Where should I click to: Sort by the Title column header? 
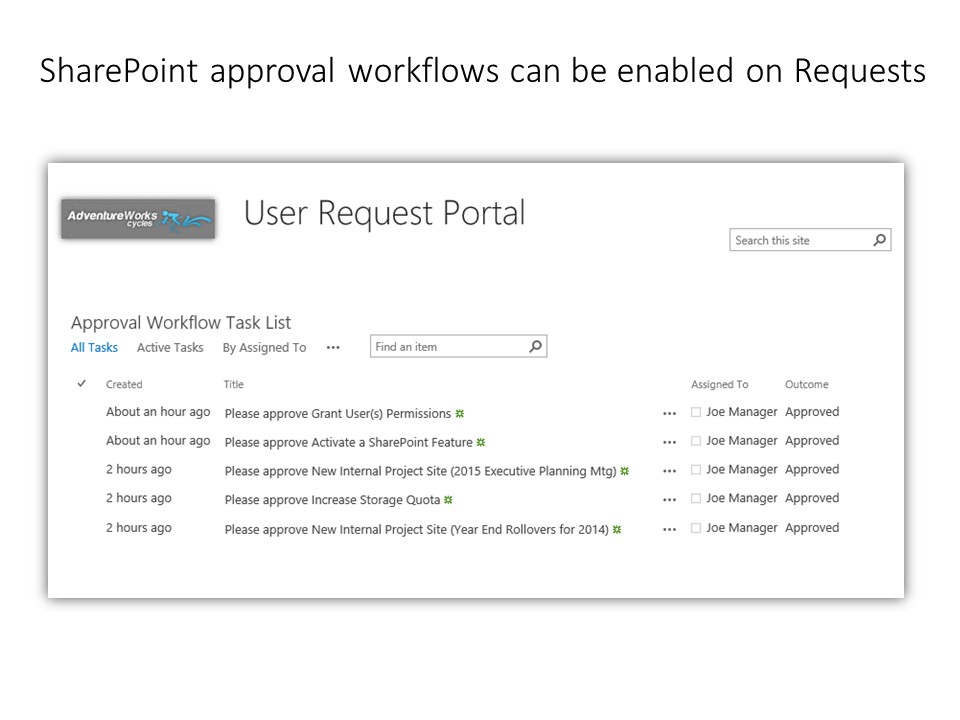click(x=234, y=384)
